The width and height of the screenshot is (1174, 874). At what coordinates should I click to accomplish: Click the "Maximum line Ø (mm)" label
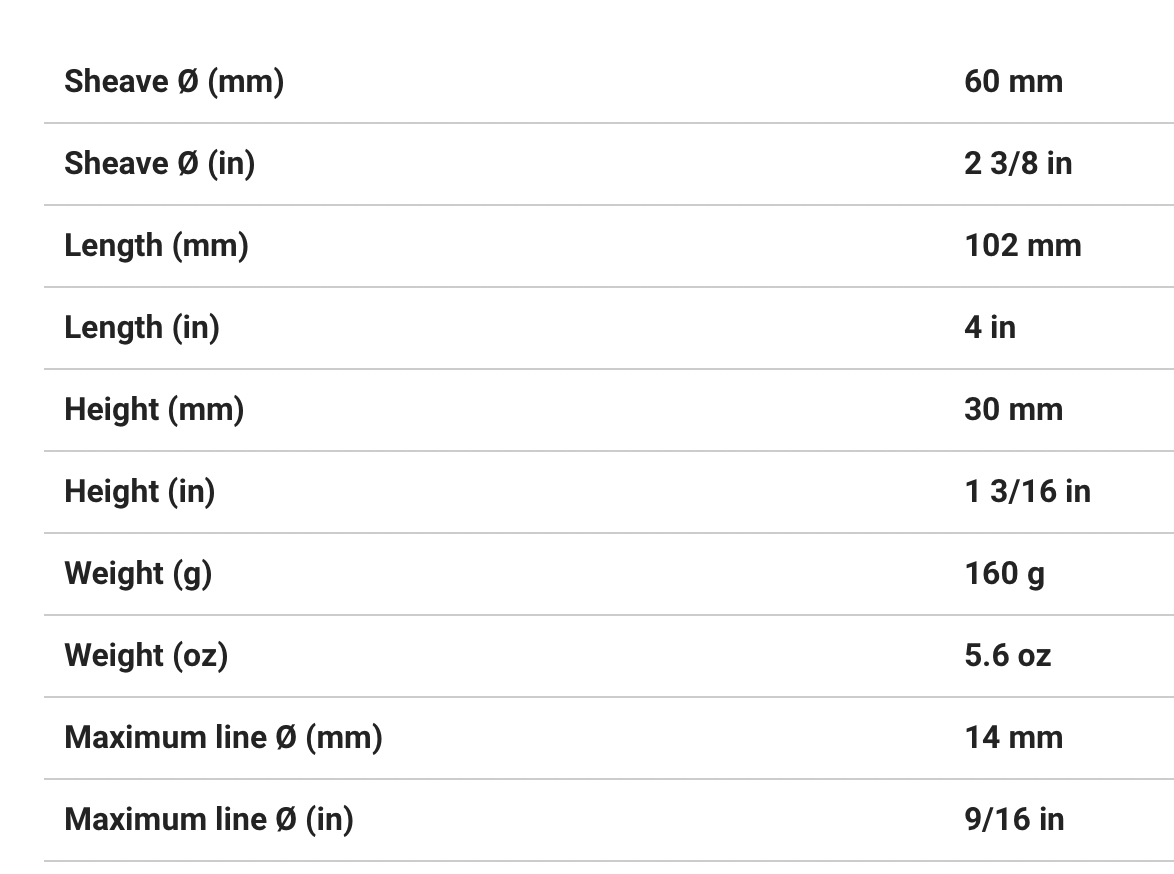point(223,738)
